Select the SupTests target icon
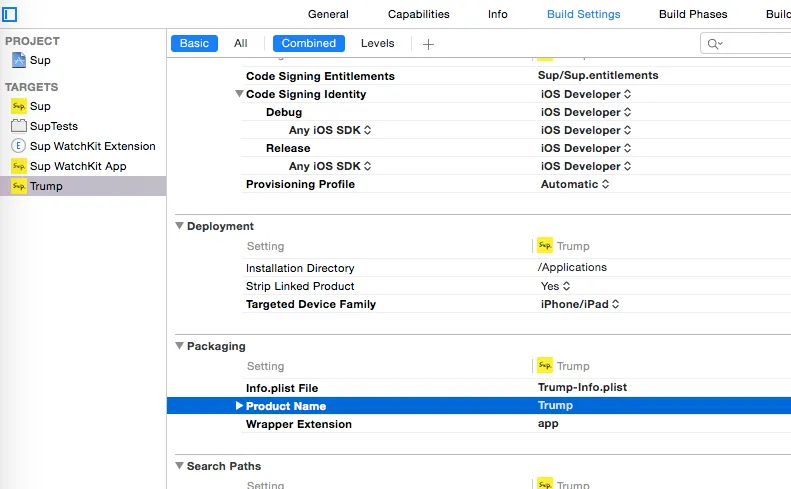 coord(18,126)
